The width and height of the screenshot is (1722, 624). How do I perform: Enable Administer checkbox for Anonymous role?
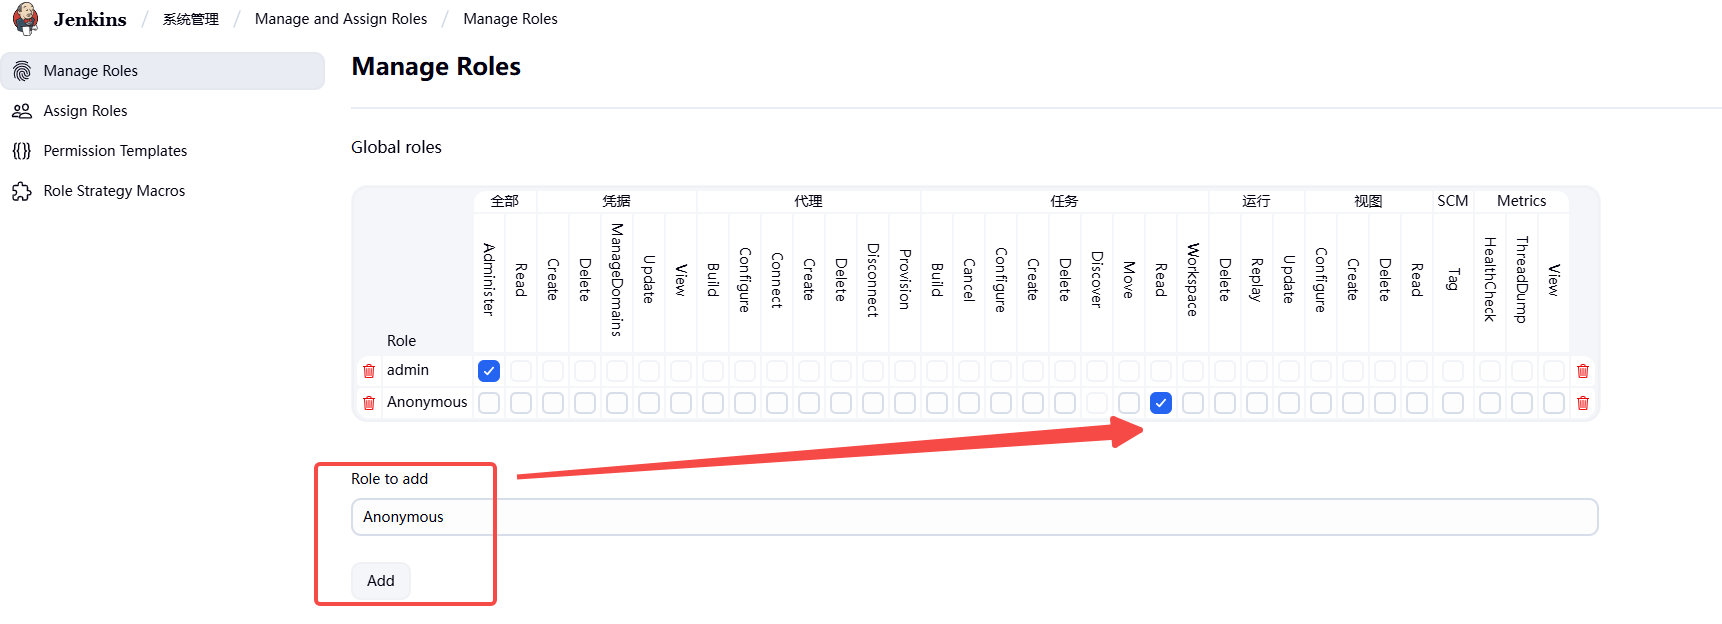point(489,403)
